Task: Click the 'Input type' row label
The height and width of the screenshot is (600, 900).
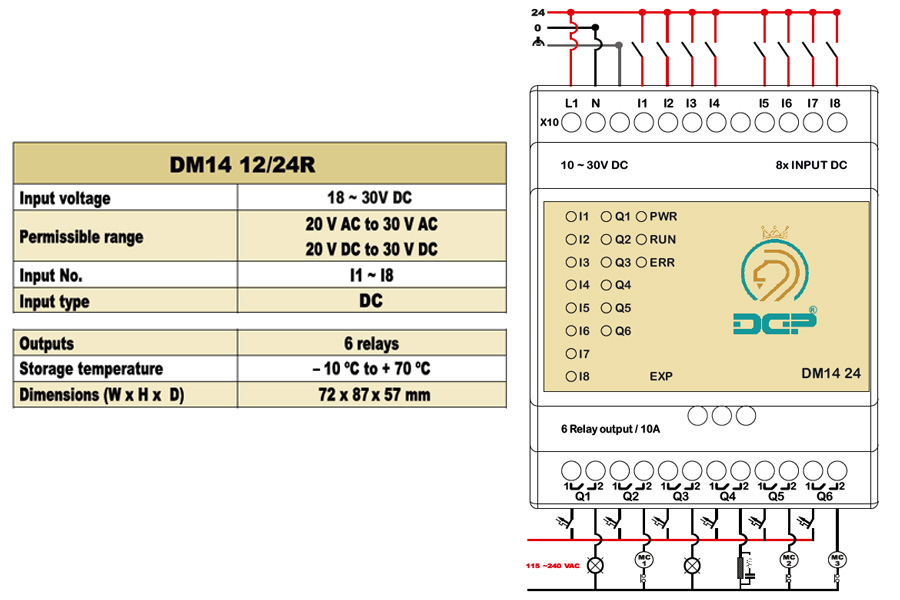Action: [54, 301]
